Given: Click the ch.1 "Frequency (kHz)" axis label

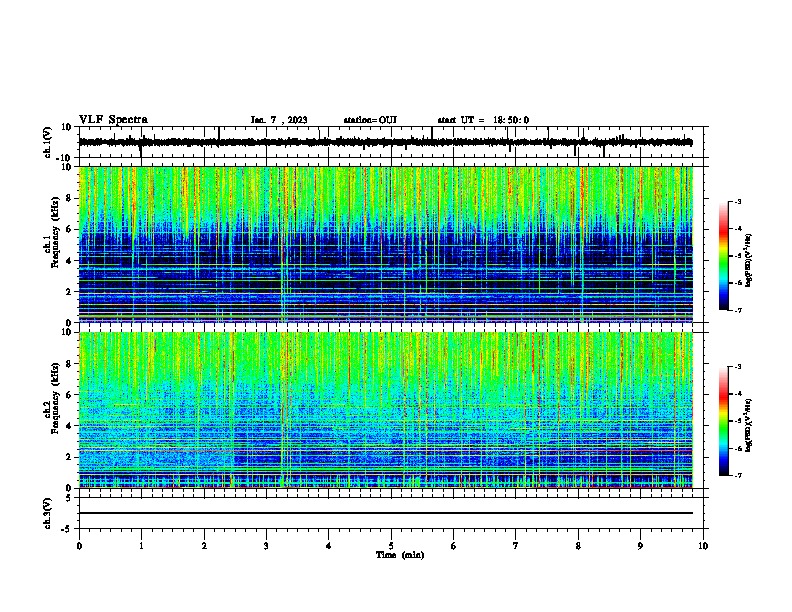Looking at the screenshot, I should click(55, 232).
